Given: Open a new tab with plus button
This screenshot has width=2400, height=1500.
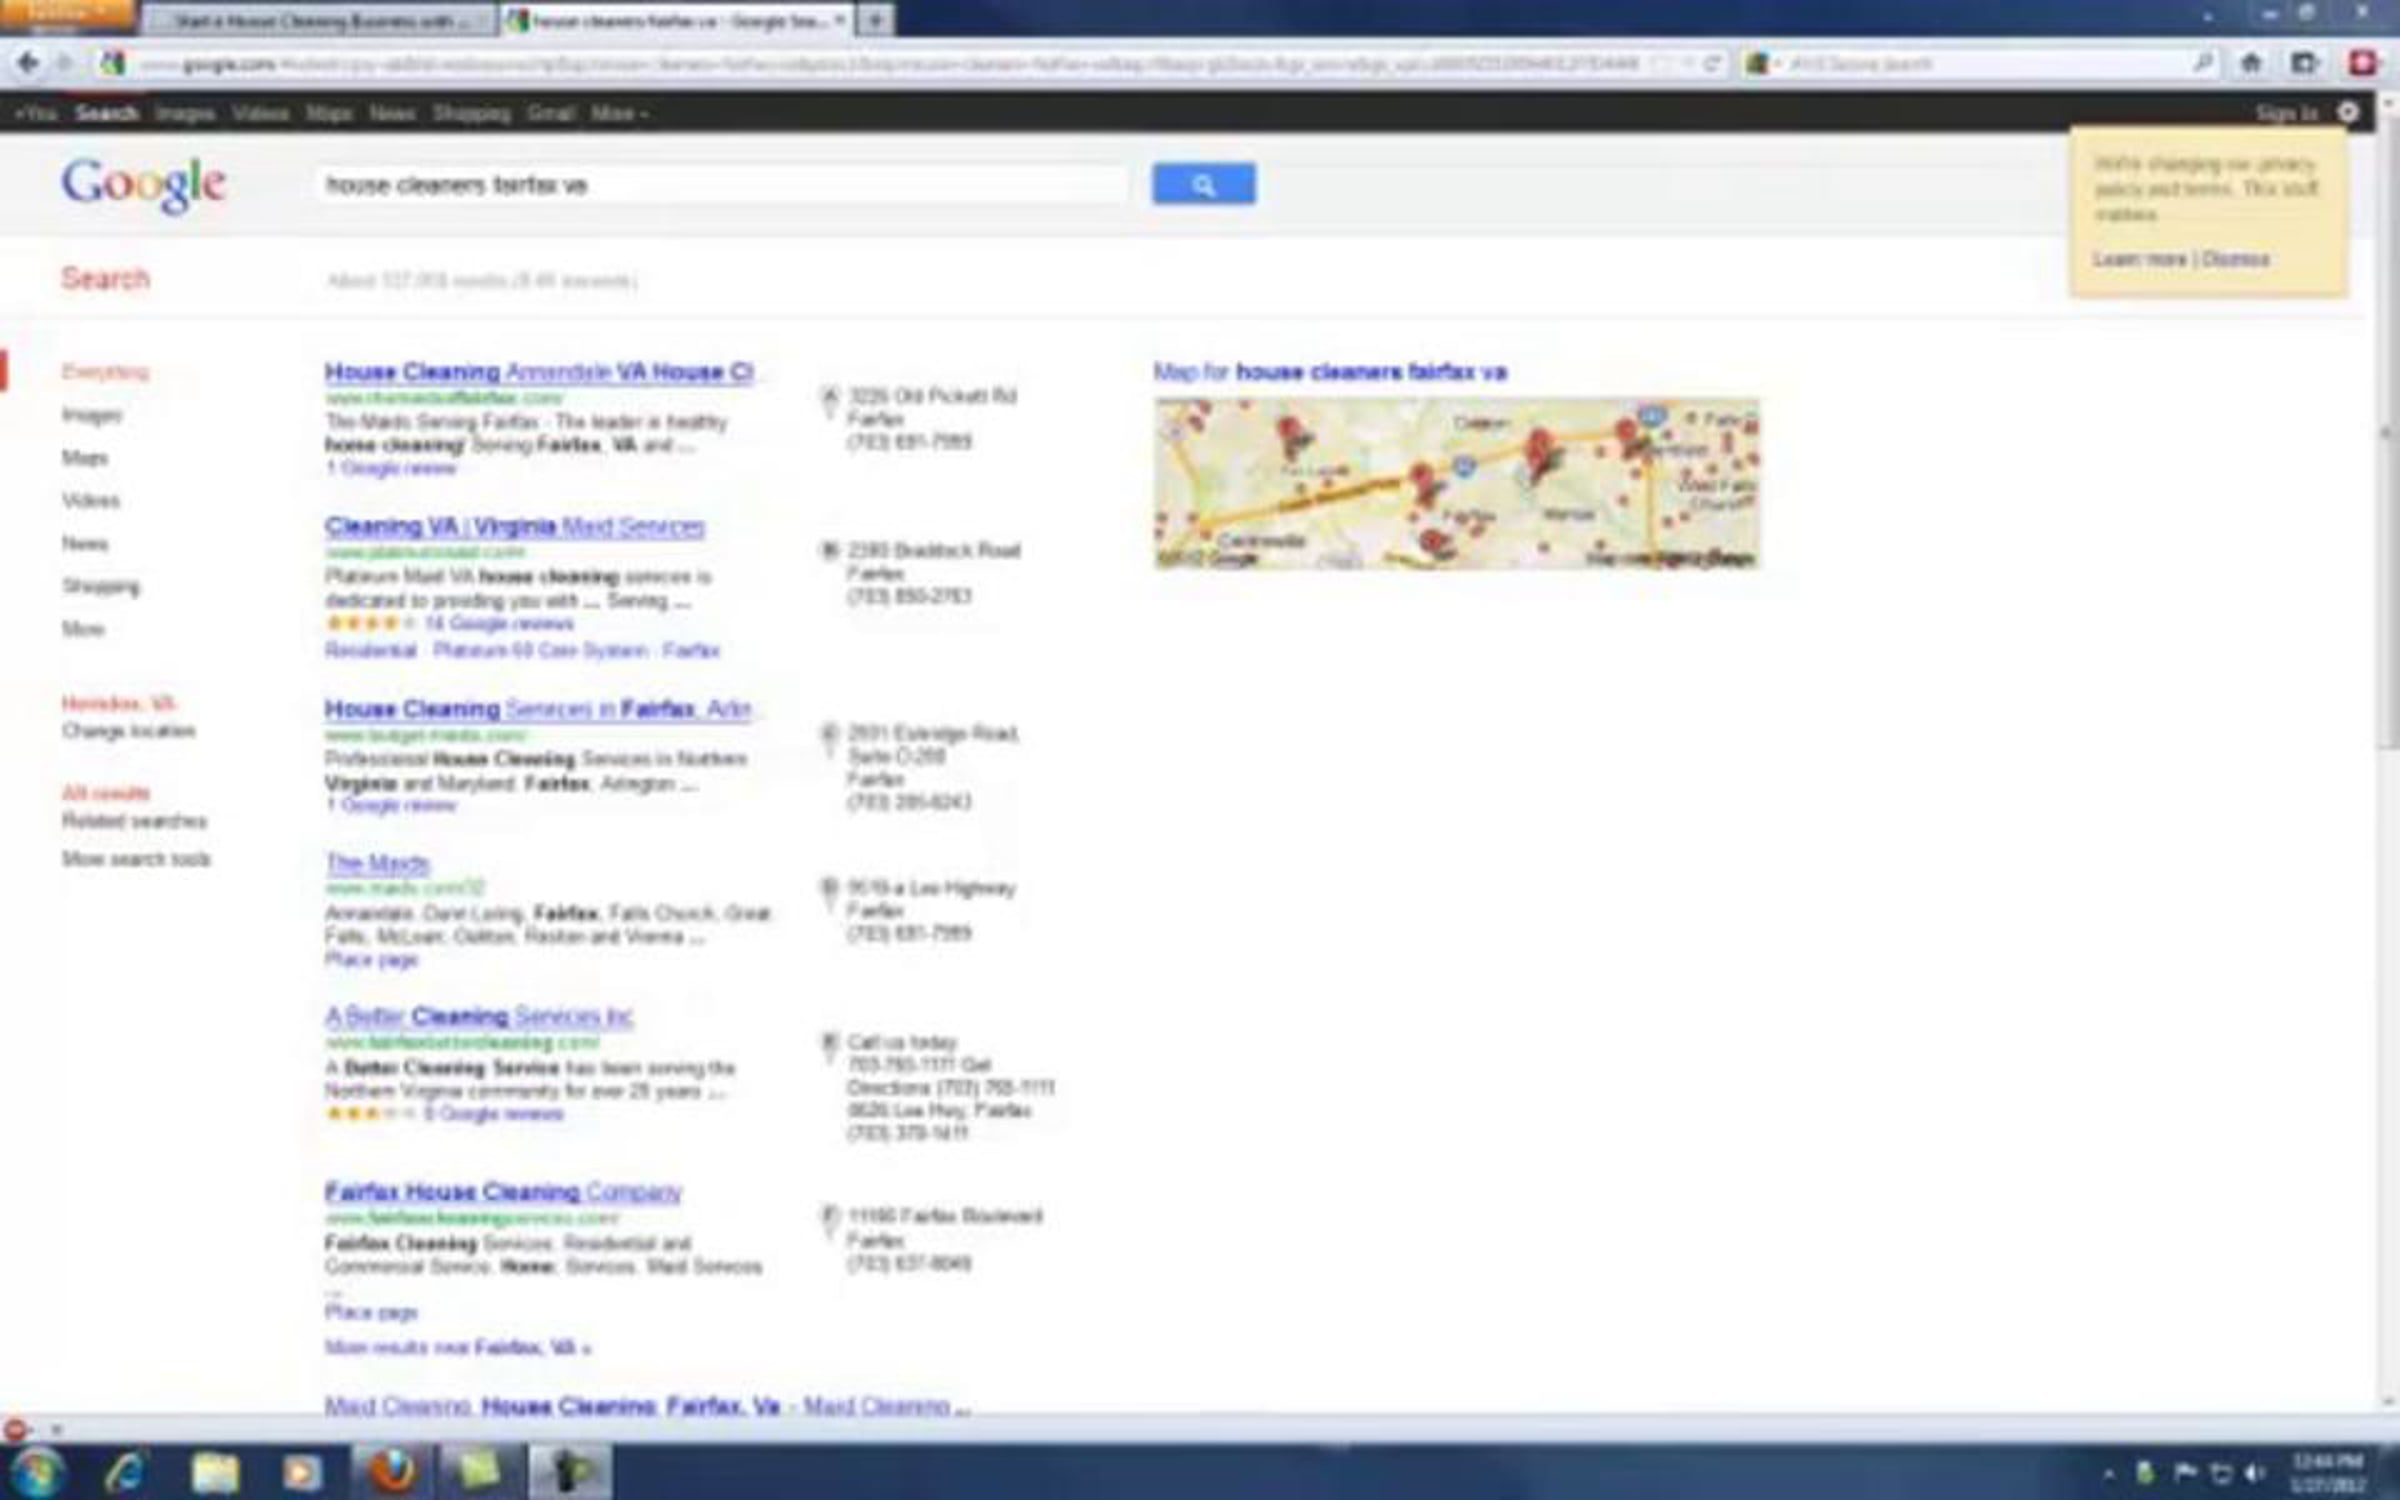Looking at the screenshot, I should pos(875,20).
